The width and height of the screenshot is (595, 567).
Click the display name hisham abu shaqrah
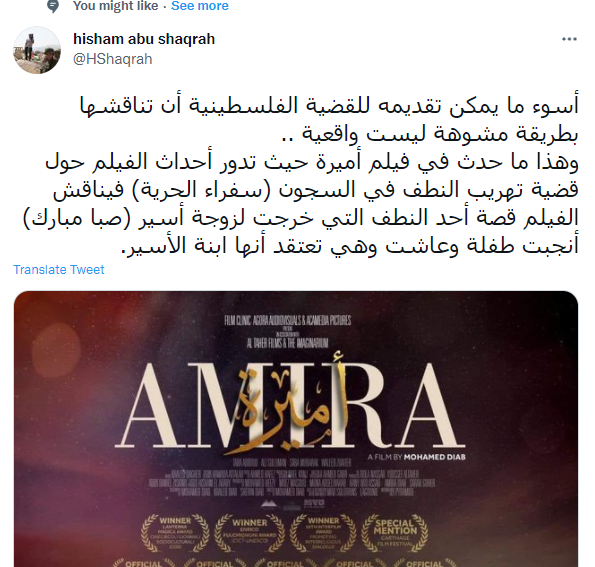pos(144,39)
